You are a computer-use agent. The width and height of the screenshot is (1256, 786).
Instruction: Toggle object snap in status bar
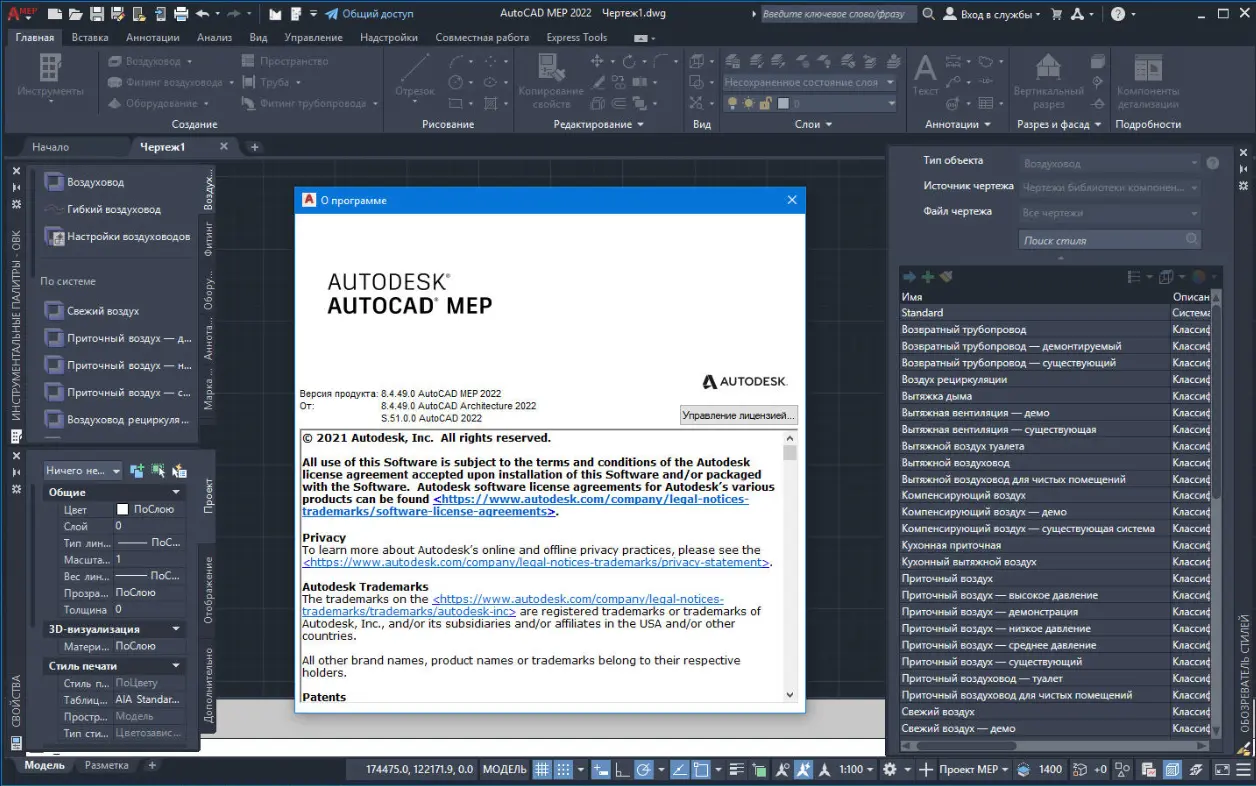(701, 769)
